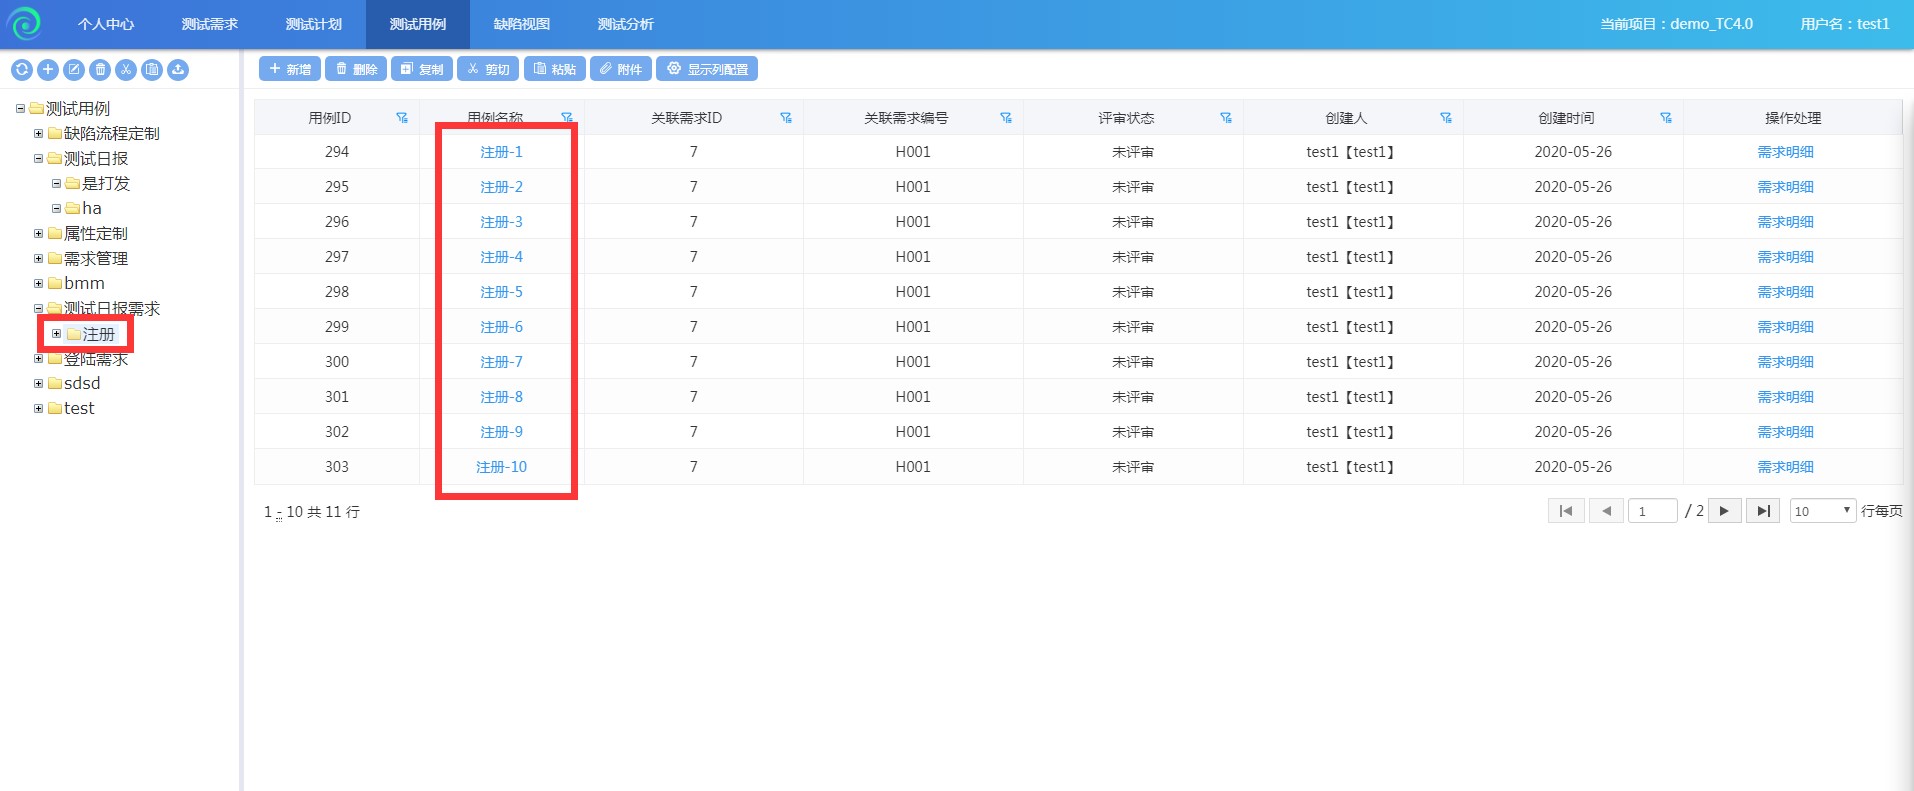Click the circular scissors icon above tree
Viewport: 1914px width, 791px height.
126,69
